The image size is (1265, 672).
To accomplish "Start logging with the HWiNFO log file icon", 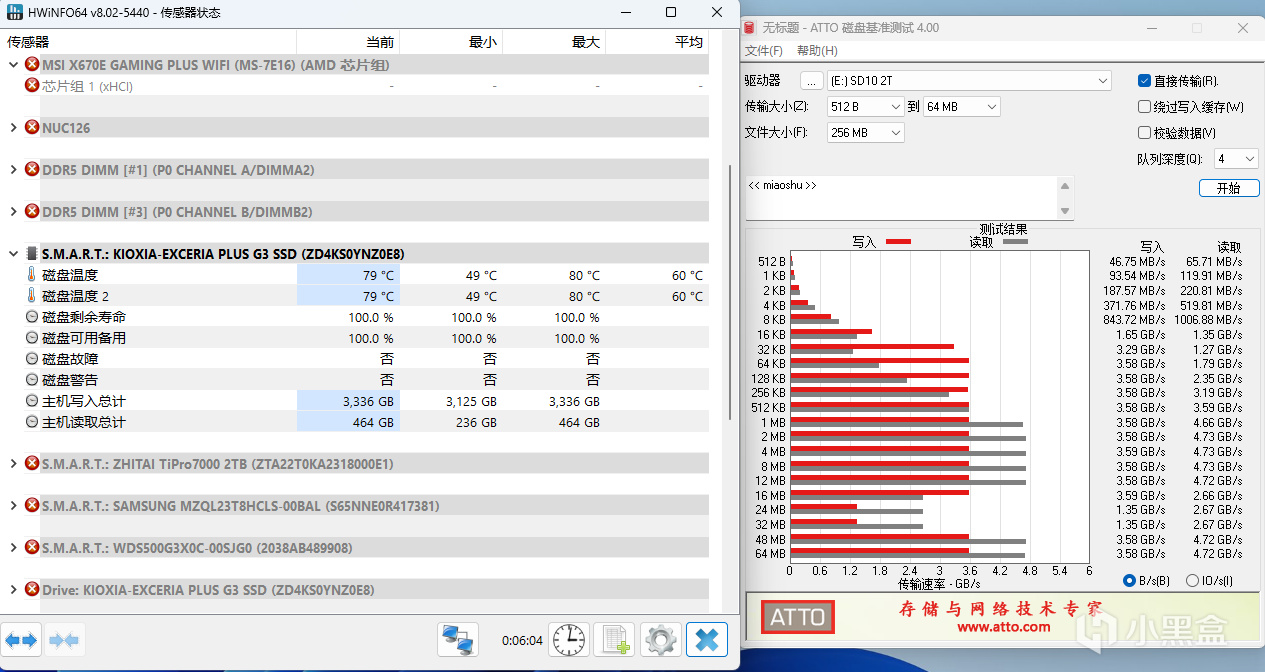I will pos(614,639).
